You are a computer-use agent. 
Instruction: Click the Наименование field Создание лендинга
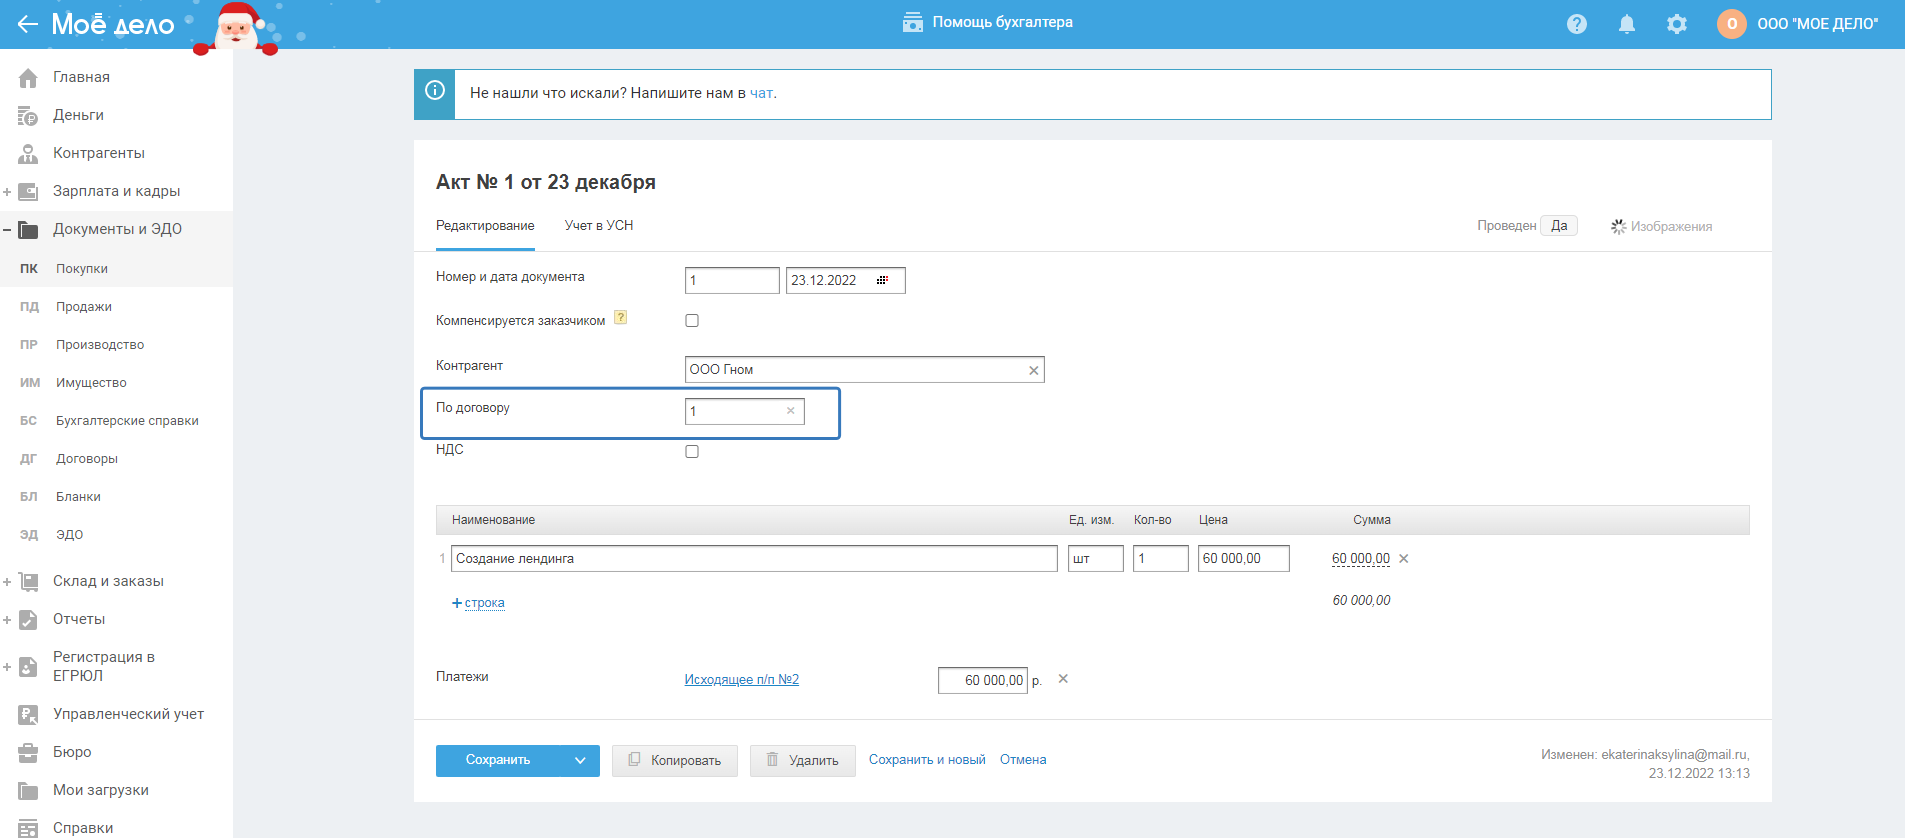pyautogui.click(x=754, y=559)
